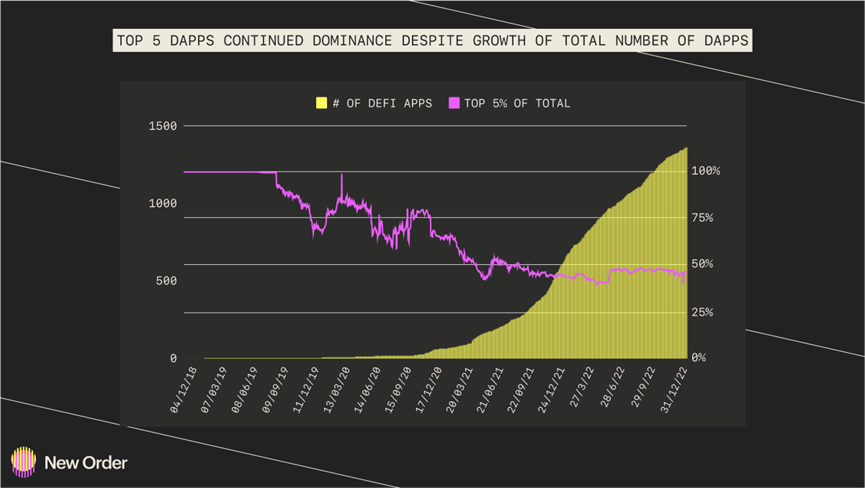Image resolution: width=865 pixels, height=488 pixels.
Task: Click the 75% right axis label
Action: [x=702, y=218]
